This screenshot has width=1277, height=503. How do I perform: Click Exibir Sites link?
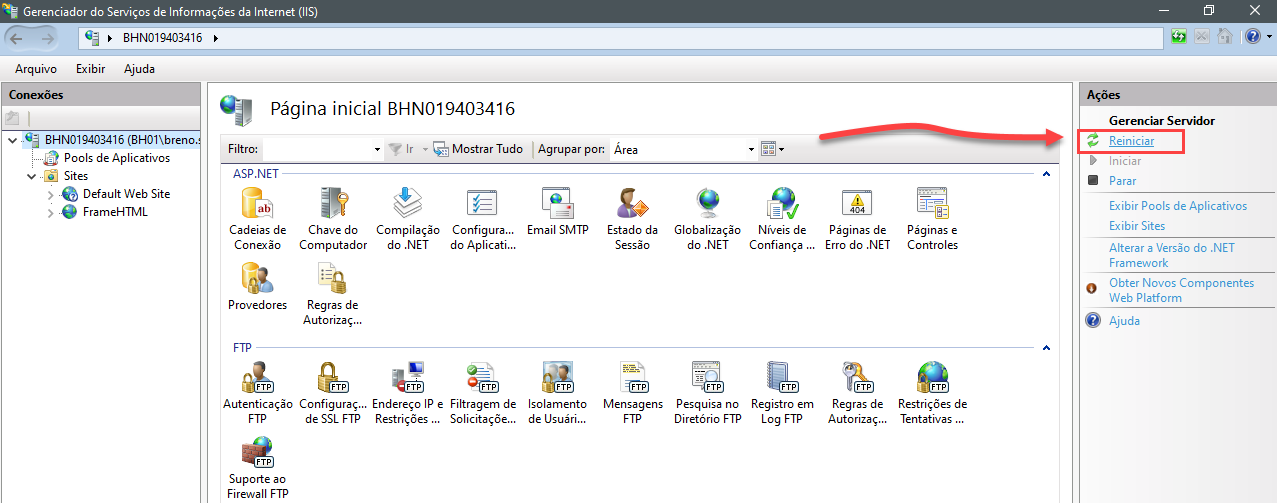1137,226
